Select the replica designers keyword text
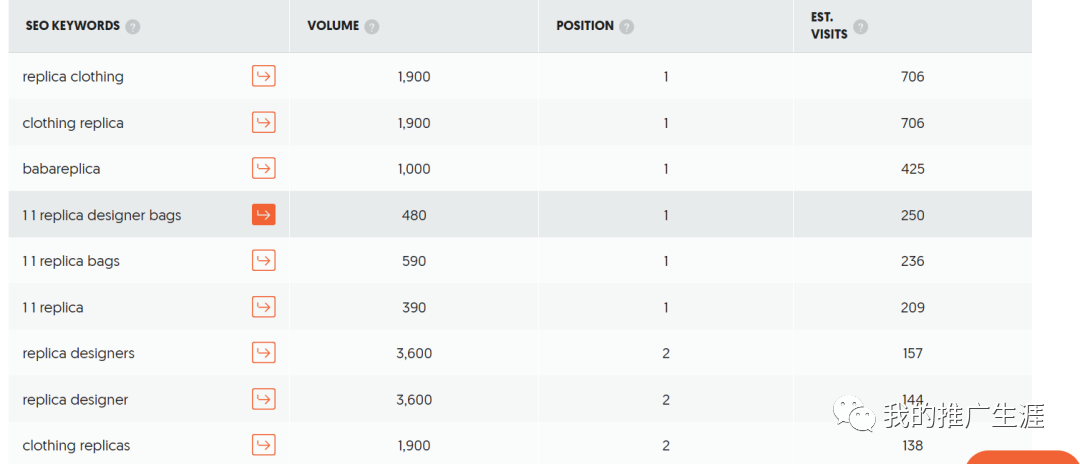The image size is (1080, 464). pos(79,353)
